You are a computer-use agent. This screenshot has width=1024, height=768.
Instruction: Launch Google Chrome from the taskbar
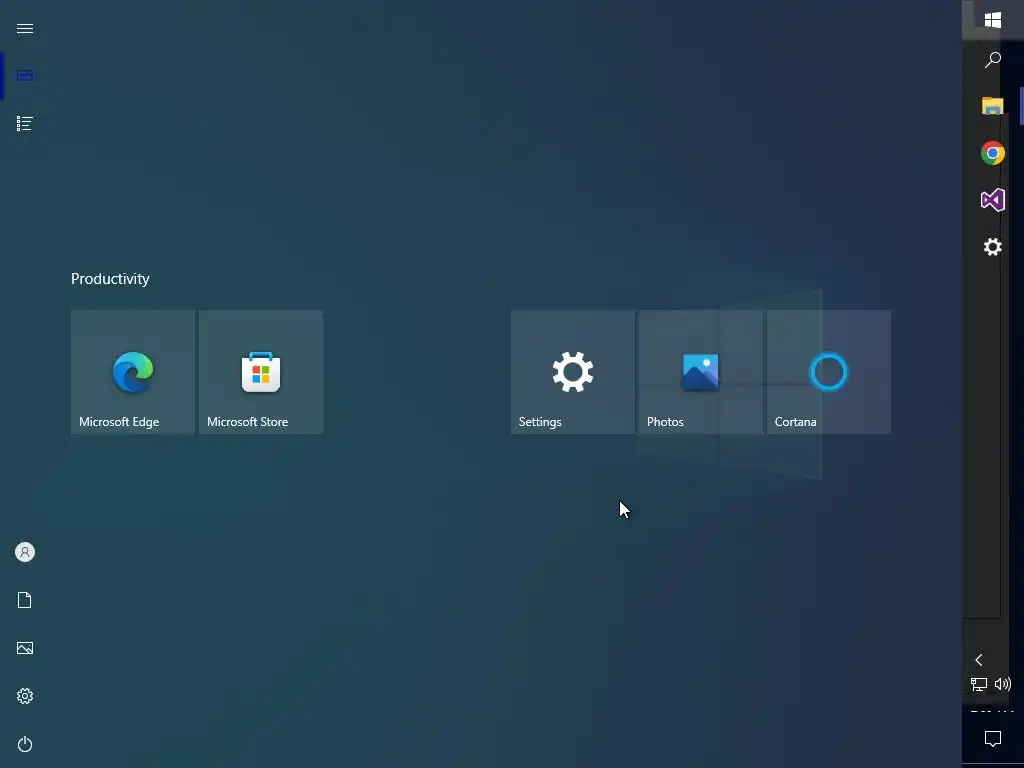point(993,153)
